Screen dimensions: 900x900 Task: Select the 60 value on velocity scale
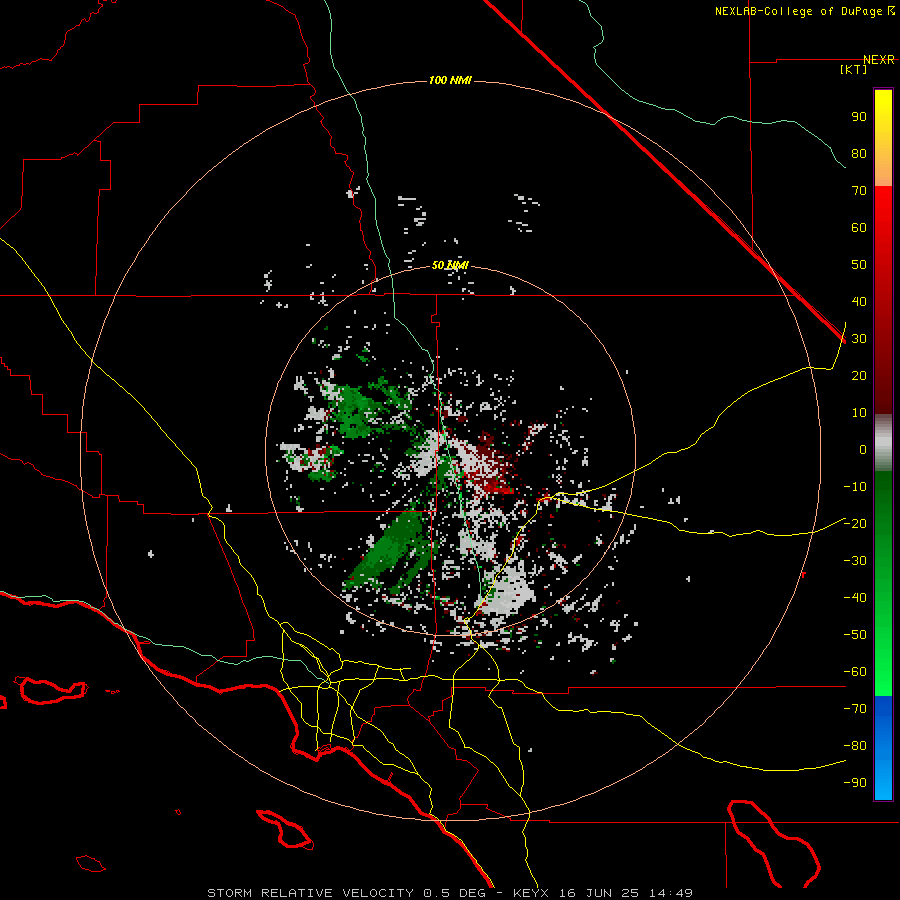(859, 228)
